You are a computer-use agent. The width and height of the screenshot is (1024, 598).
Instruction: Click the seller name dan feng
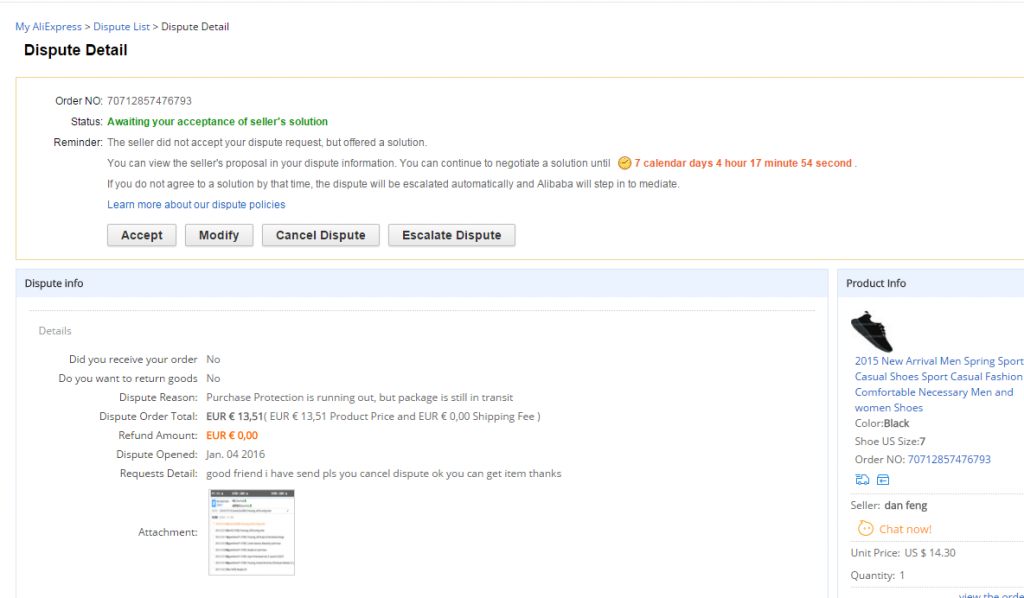tap(905, 505)
